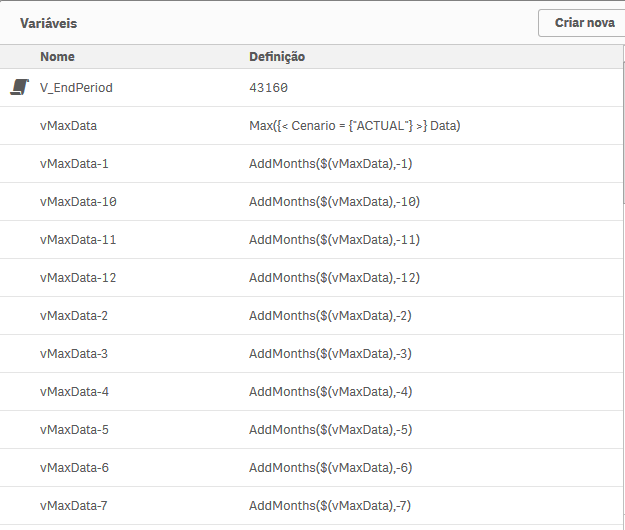Image resolution: width=625 pixels, height=530 pixels.
Task: Select the V_EndPeriod variable row
Action: [76, 88]
